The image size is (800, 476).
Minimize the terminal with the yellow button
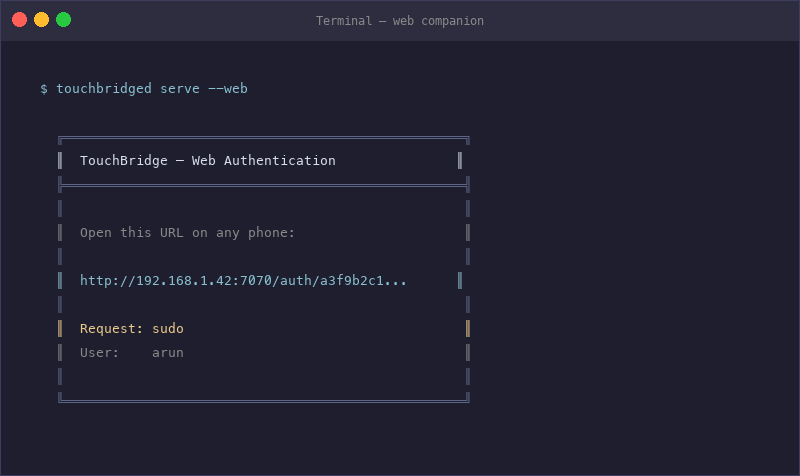(x=41, y=20)
